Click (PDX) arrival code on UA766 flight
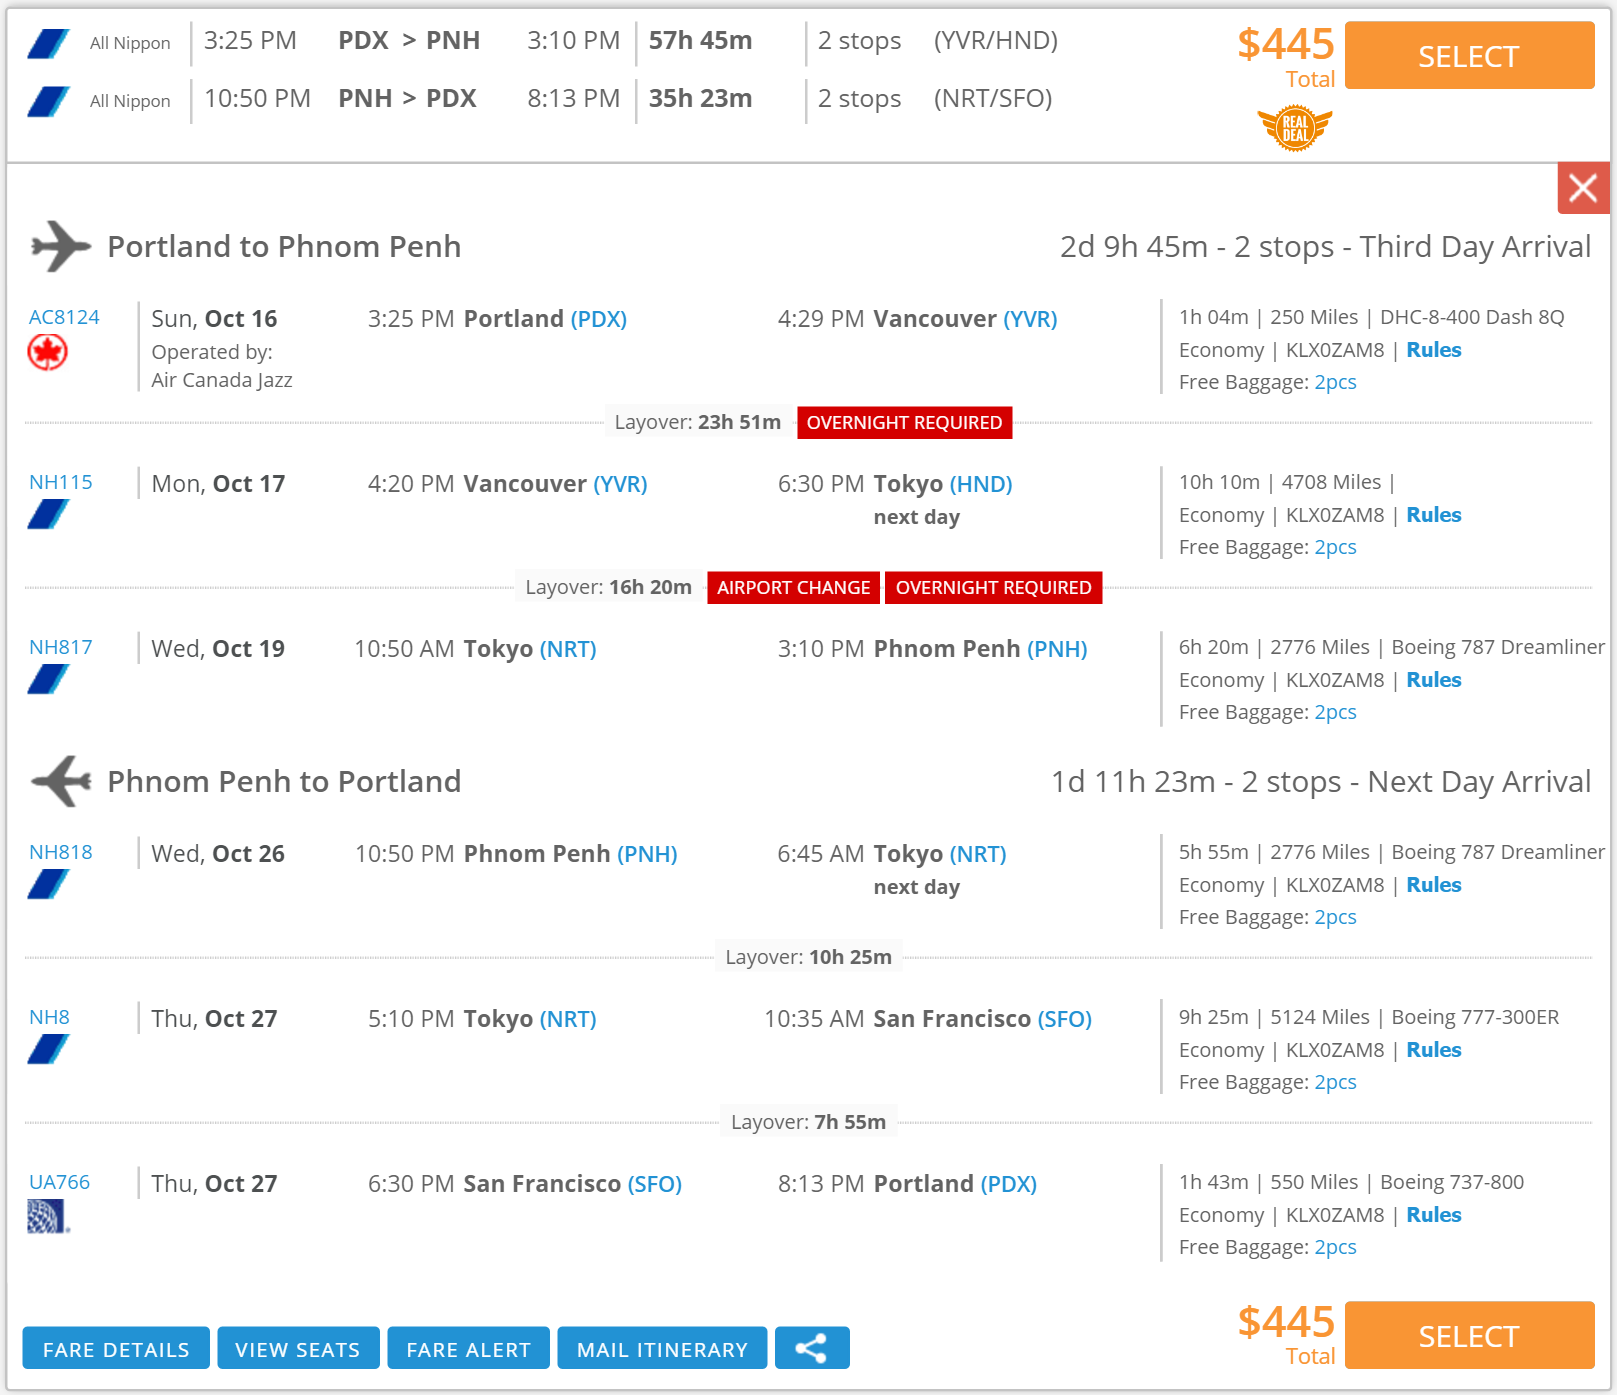 click(1009, 1184)
